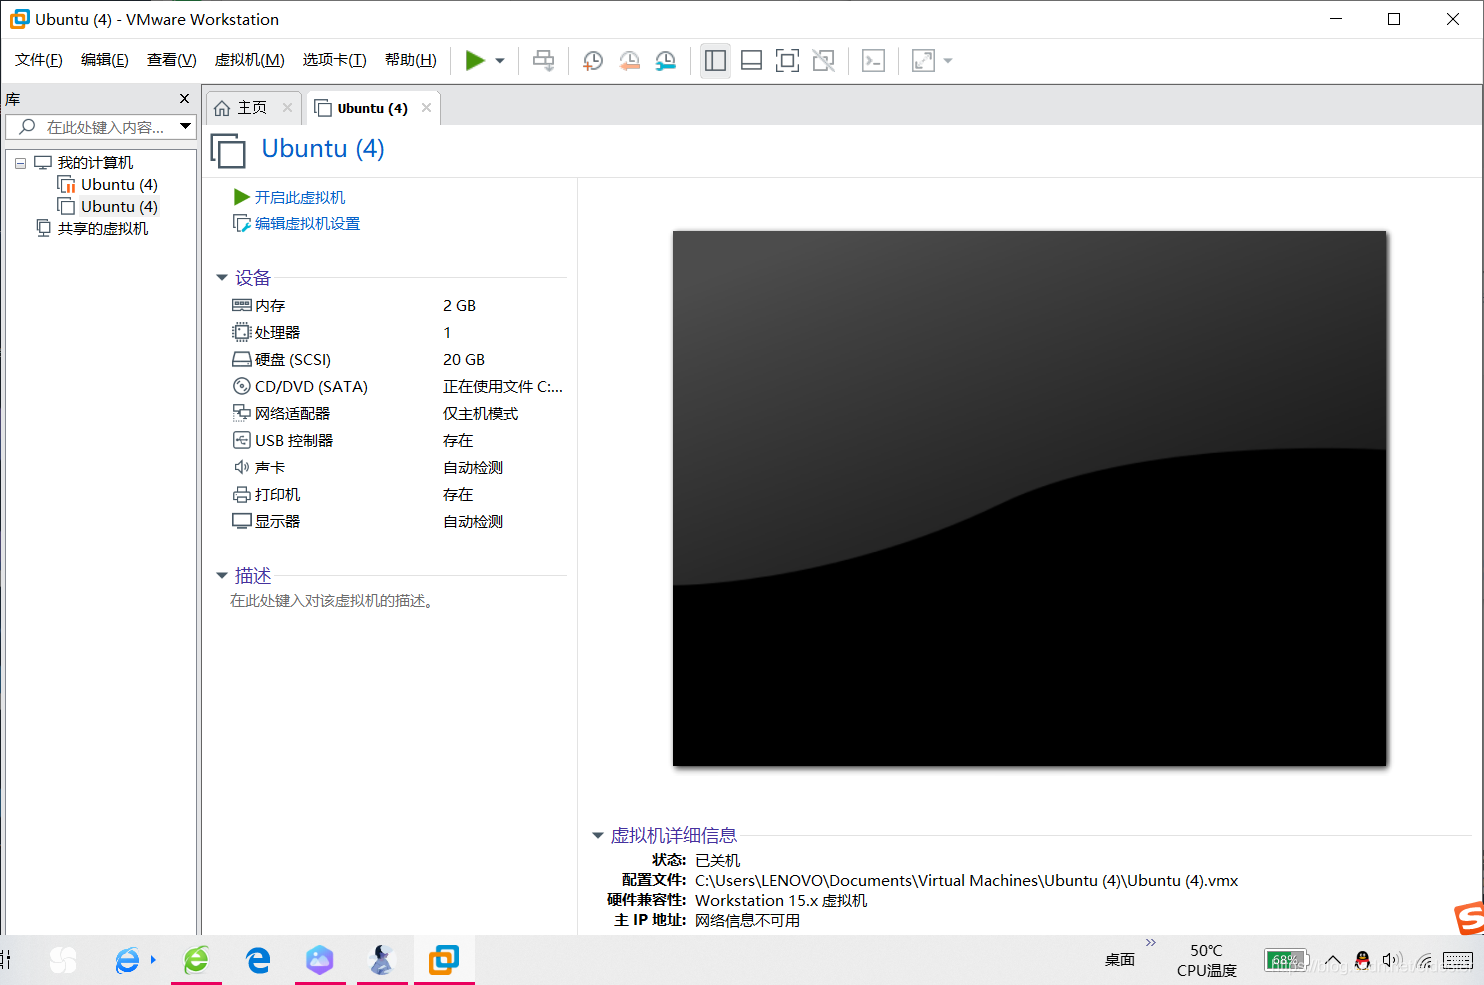Open the 虚拟机(M) menu
1484x985 pixels.
(249, 59)
